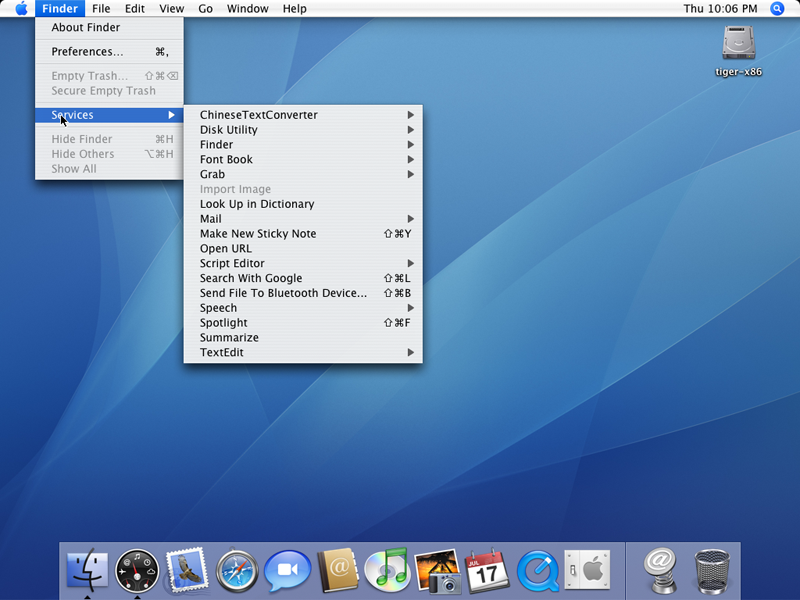Launch QuickTime Player from the Dock
Screen dimensions: 800x600
pos(537,571)
